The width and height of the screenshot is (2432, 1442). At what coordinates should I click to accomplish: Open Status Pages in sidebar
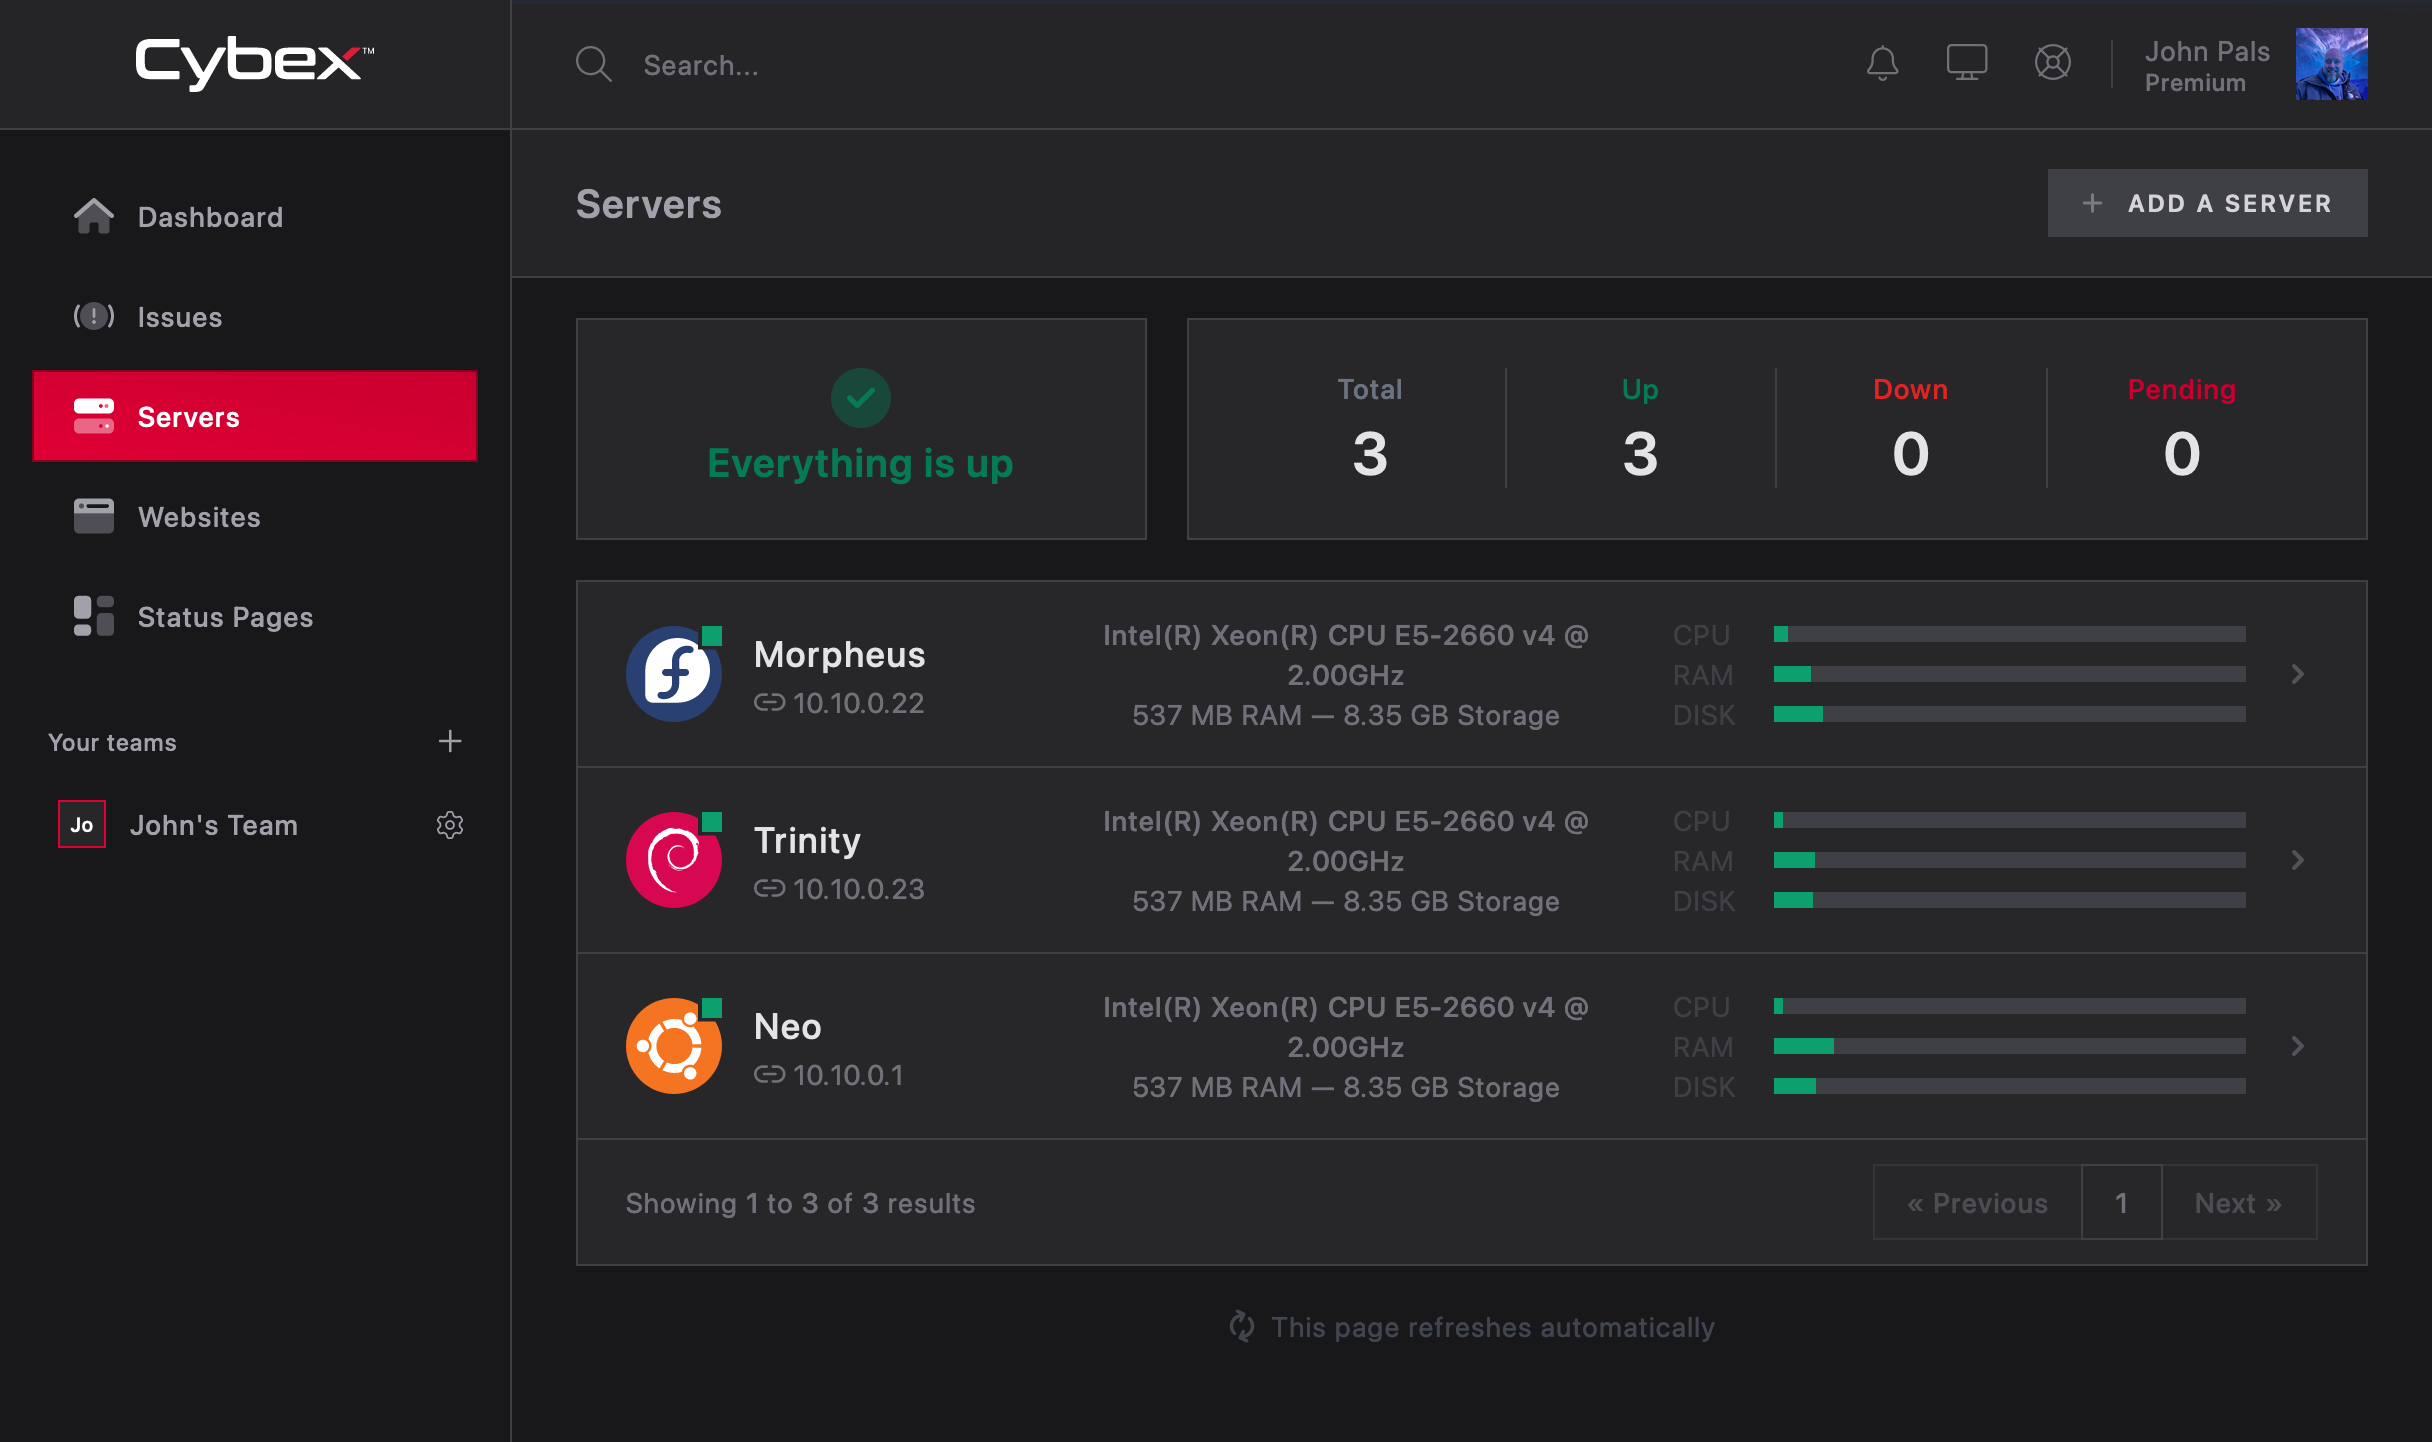(x=225, y=617)
